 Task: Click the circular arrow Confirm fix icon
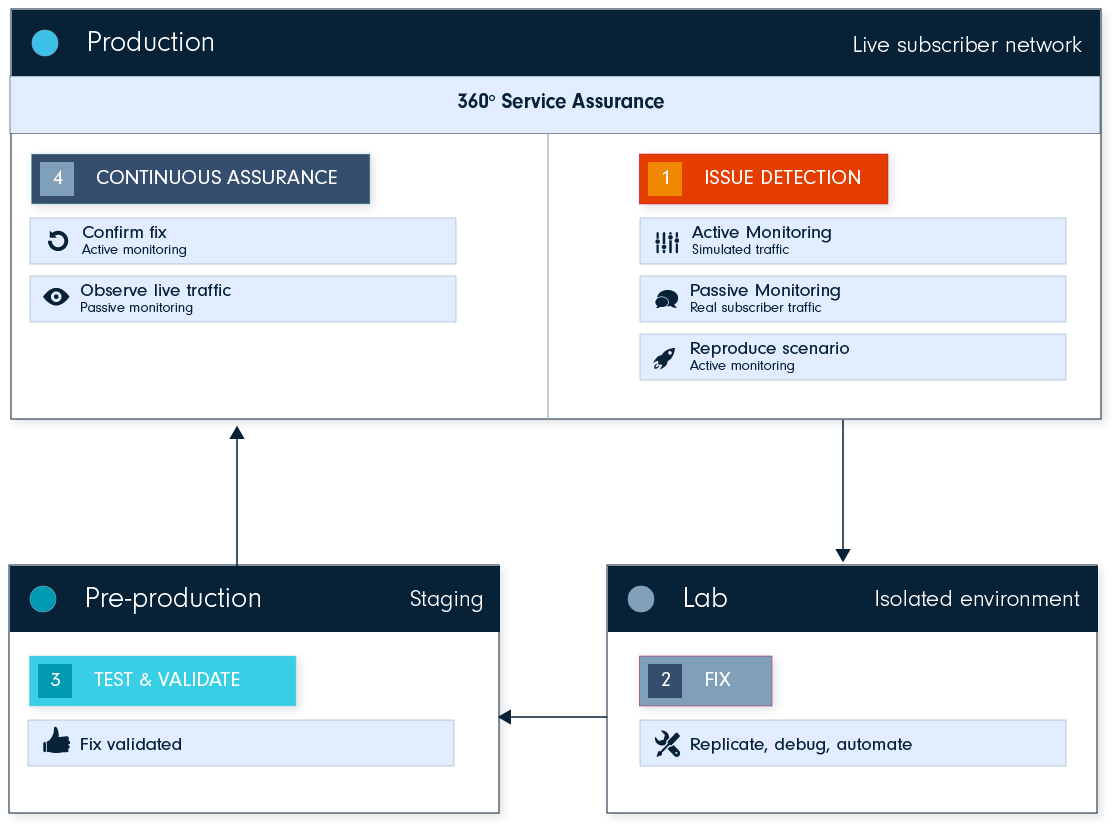click(58, 241)
